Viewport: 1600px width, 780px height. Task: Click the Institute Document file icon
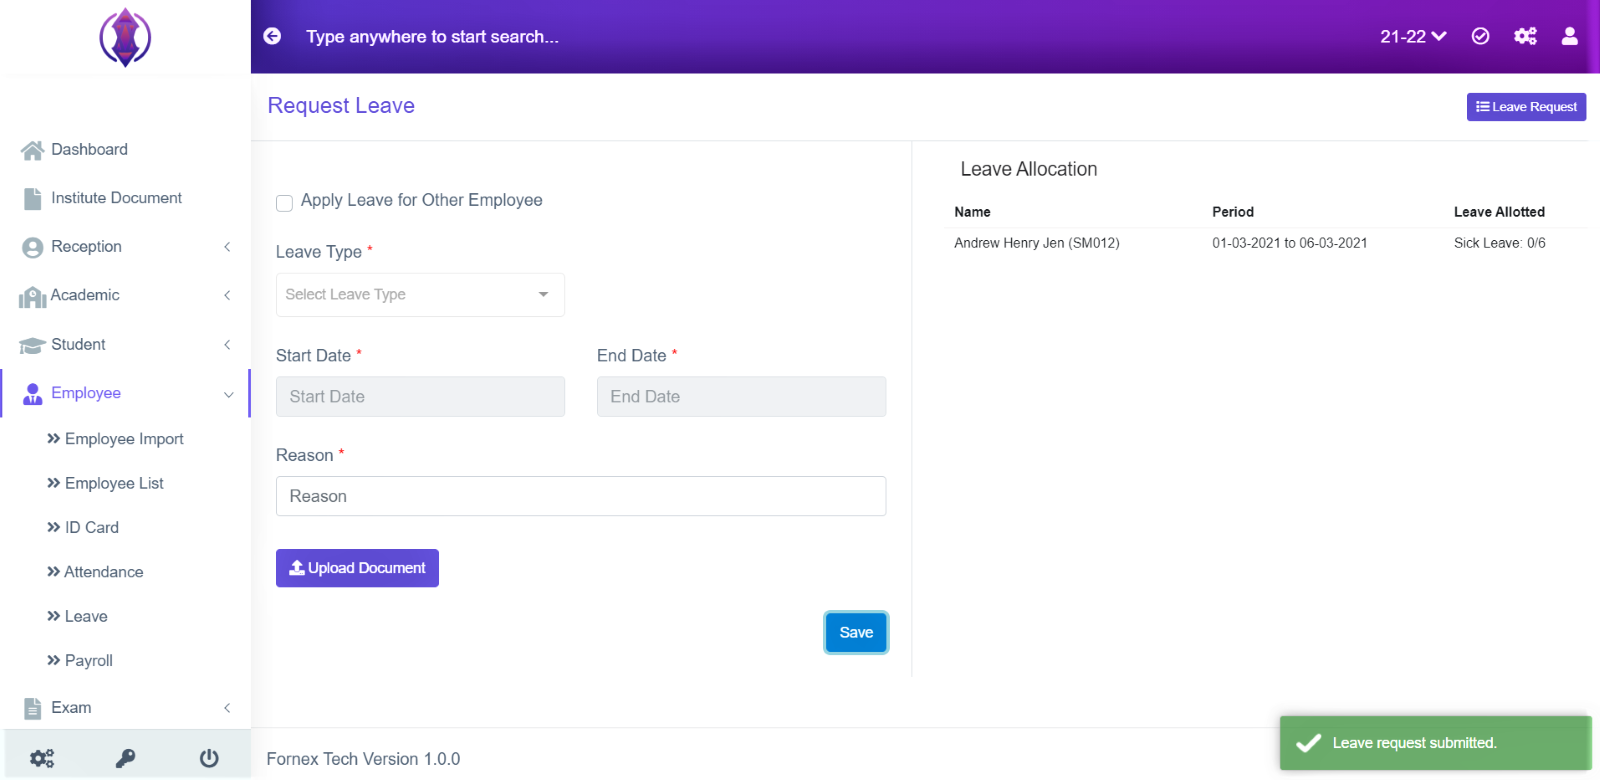[x=32, y=198]
